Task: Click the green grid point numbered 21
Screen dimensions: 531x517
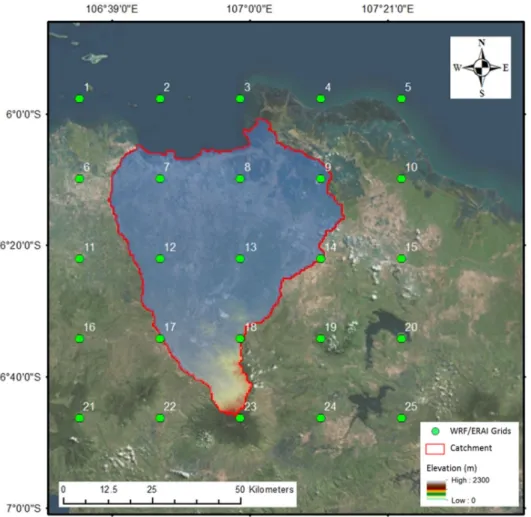Action: click(79, 418)
